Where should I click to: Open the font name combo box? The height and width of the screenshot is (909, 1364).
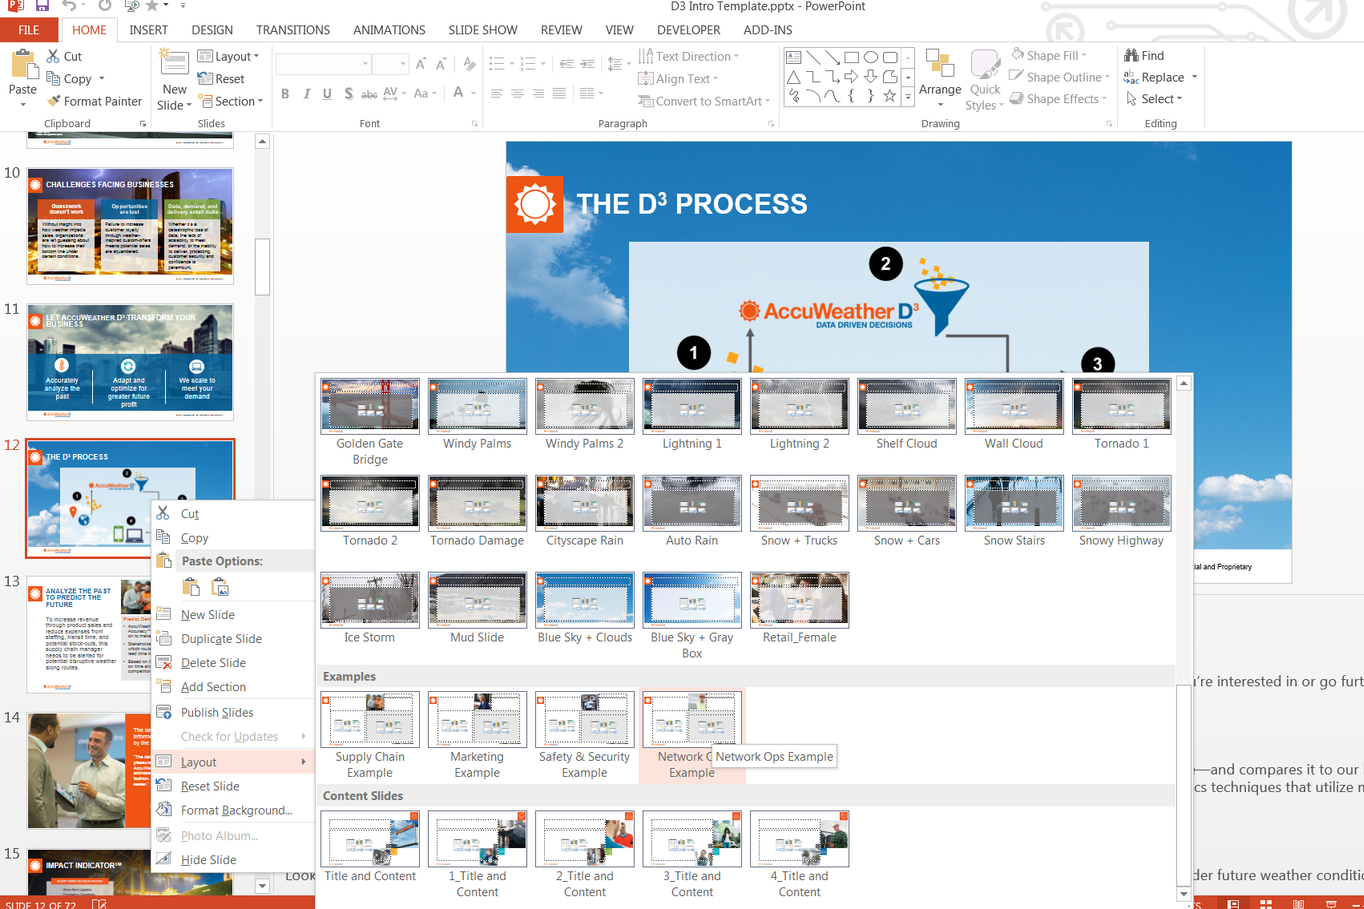(323, 64)
